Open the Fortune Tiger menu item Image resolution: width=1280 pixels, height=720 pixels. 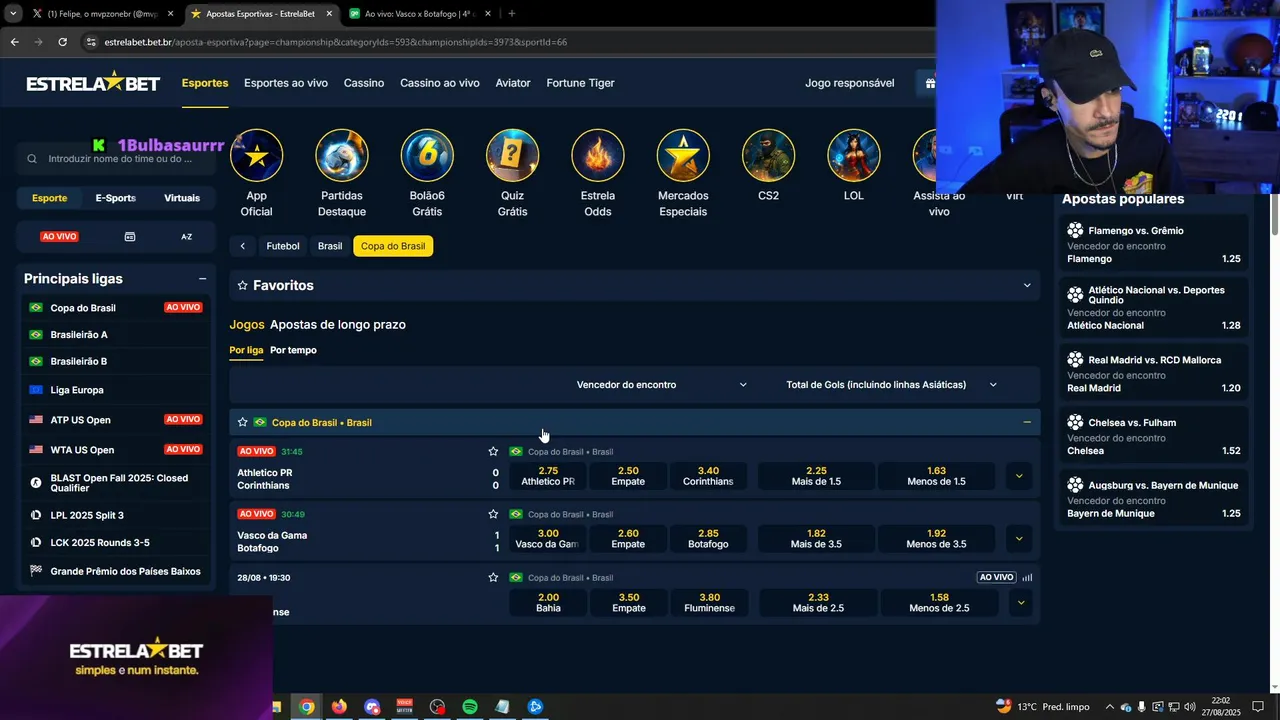coord(580,83)
